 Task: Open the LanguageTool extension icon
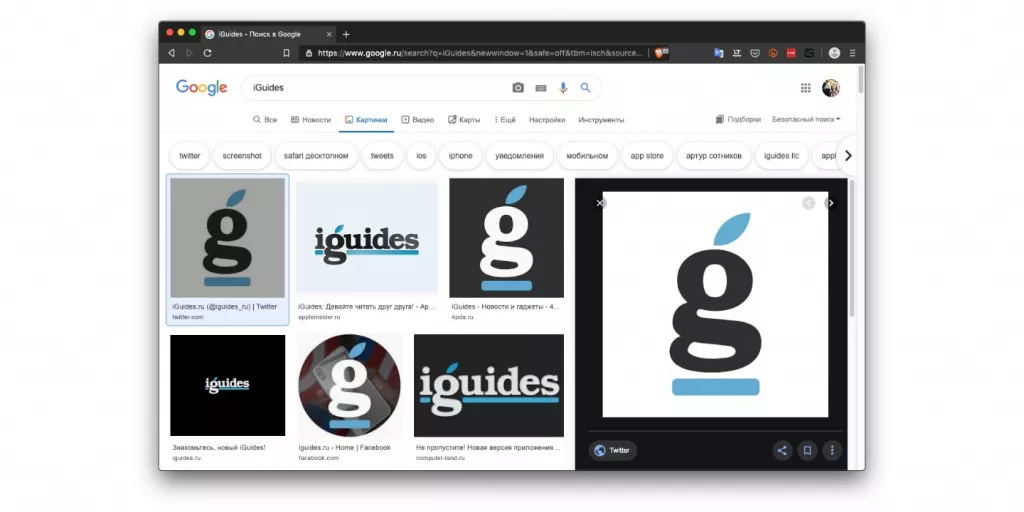737,53
